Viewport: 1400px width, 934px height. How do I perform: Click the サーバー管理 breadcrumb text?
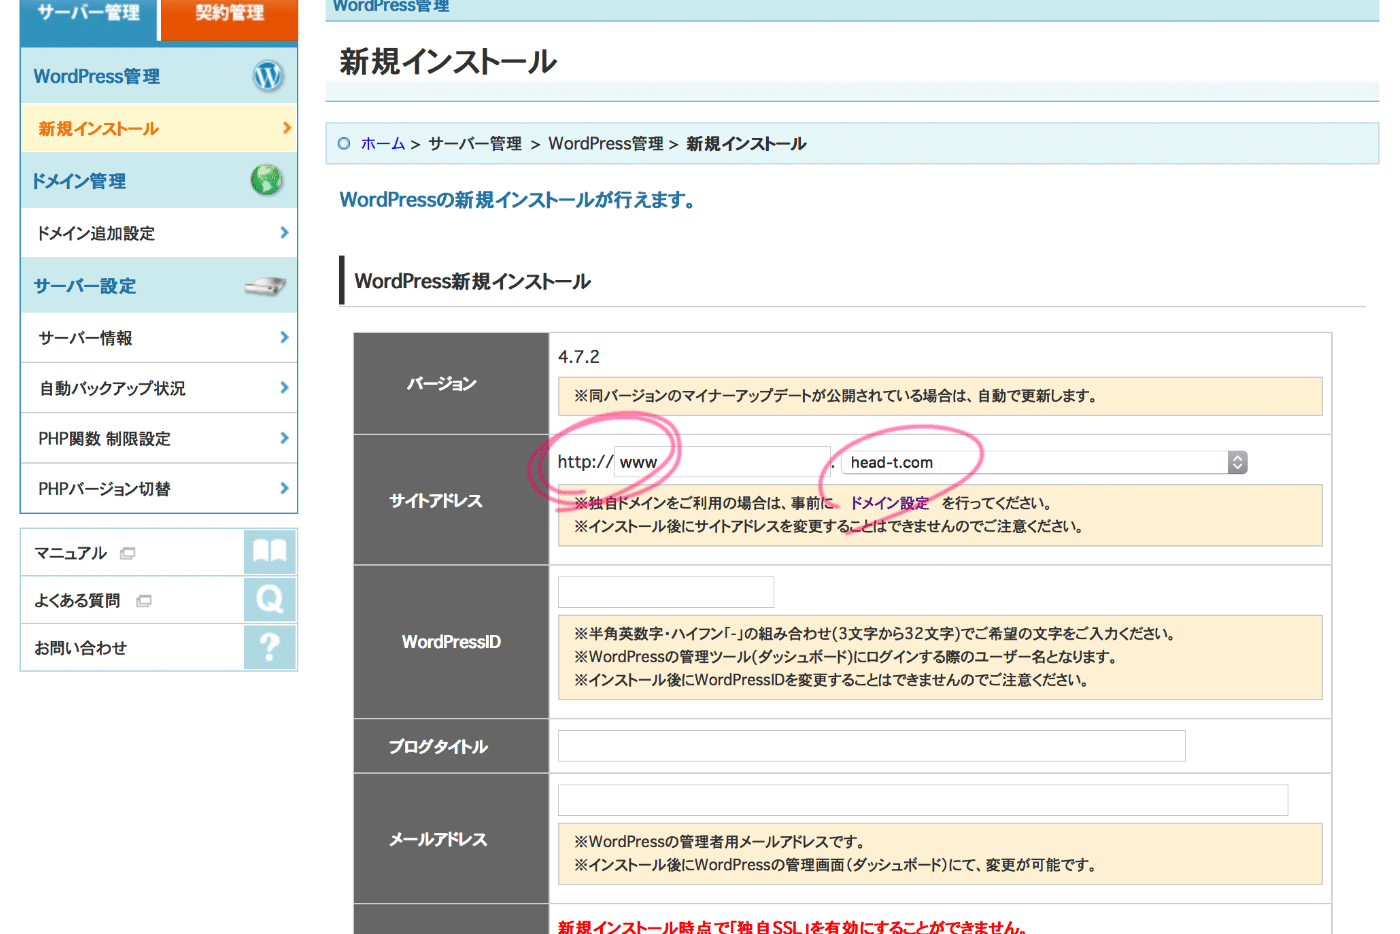[475, 144]
